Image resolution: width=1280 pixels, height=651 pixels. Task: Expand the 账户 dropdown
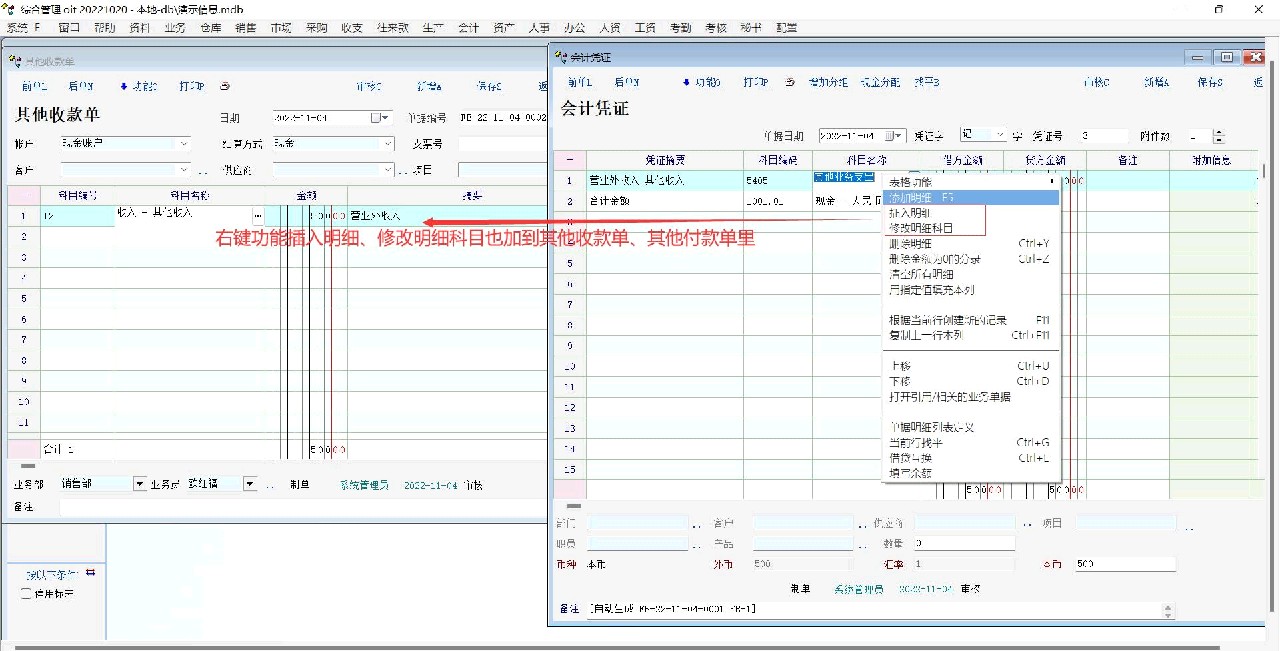[183, 144]
